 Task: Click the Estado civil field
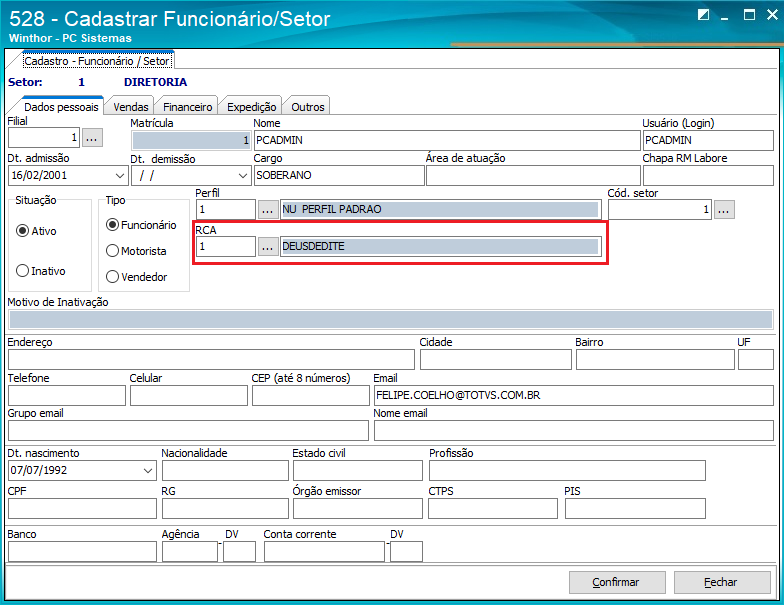pos(358,470)
